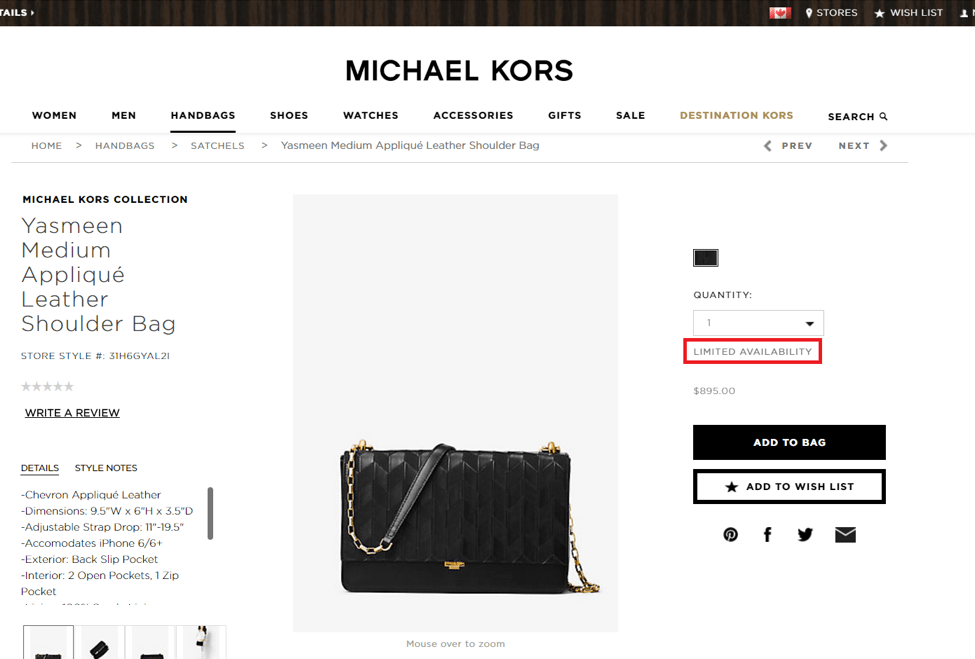This screenshot has width=975, height=659.
Task: Share product on Pinterest
Action: (731, 535)
